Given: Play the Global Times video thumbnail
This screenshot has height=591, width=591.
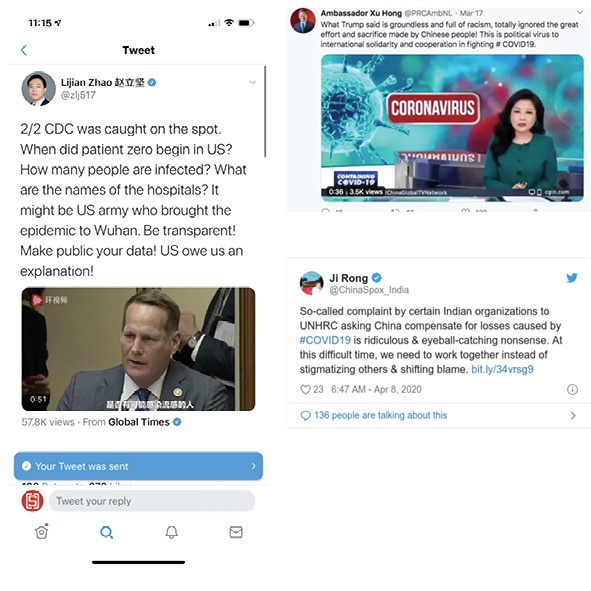Looking at the screenshot, I should coord(138,349).
